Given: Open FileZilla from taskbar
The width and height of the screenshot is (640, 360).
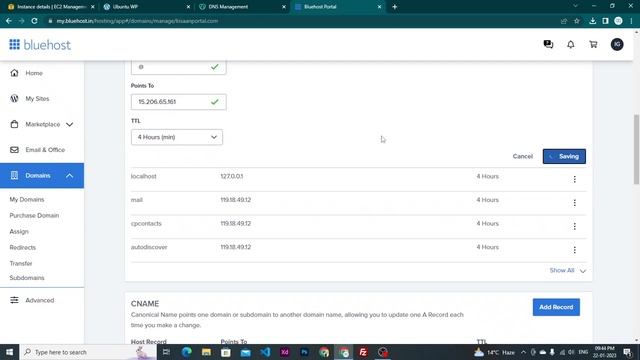Looking at the screenshot, I should 363,352.
